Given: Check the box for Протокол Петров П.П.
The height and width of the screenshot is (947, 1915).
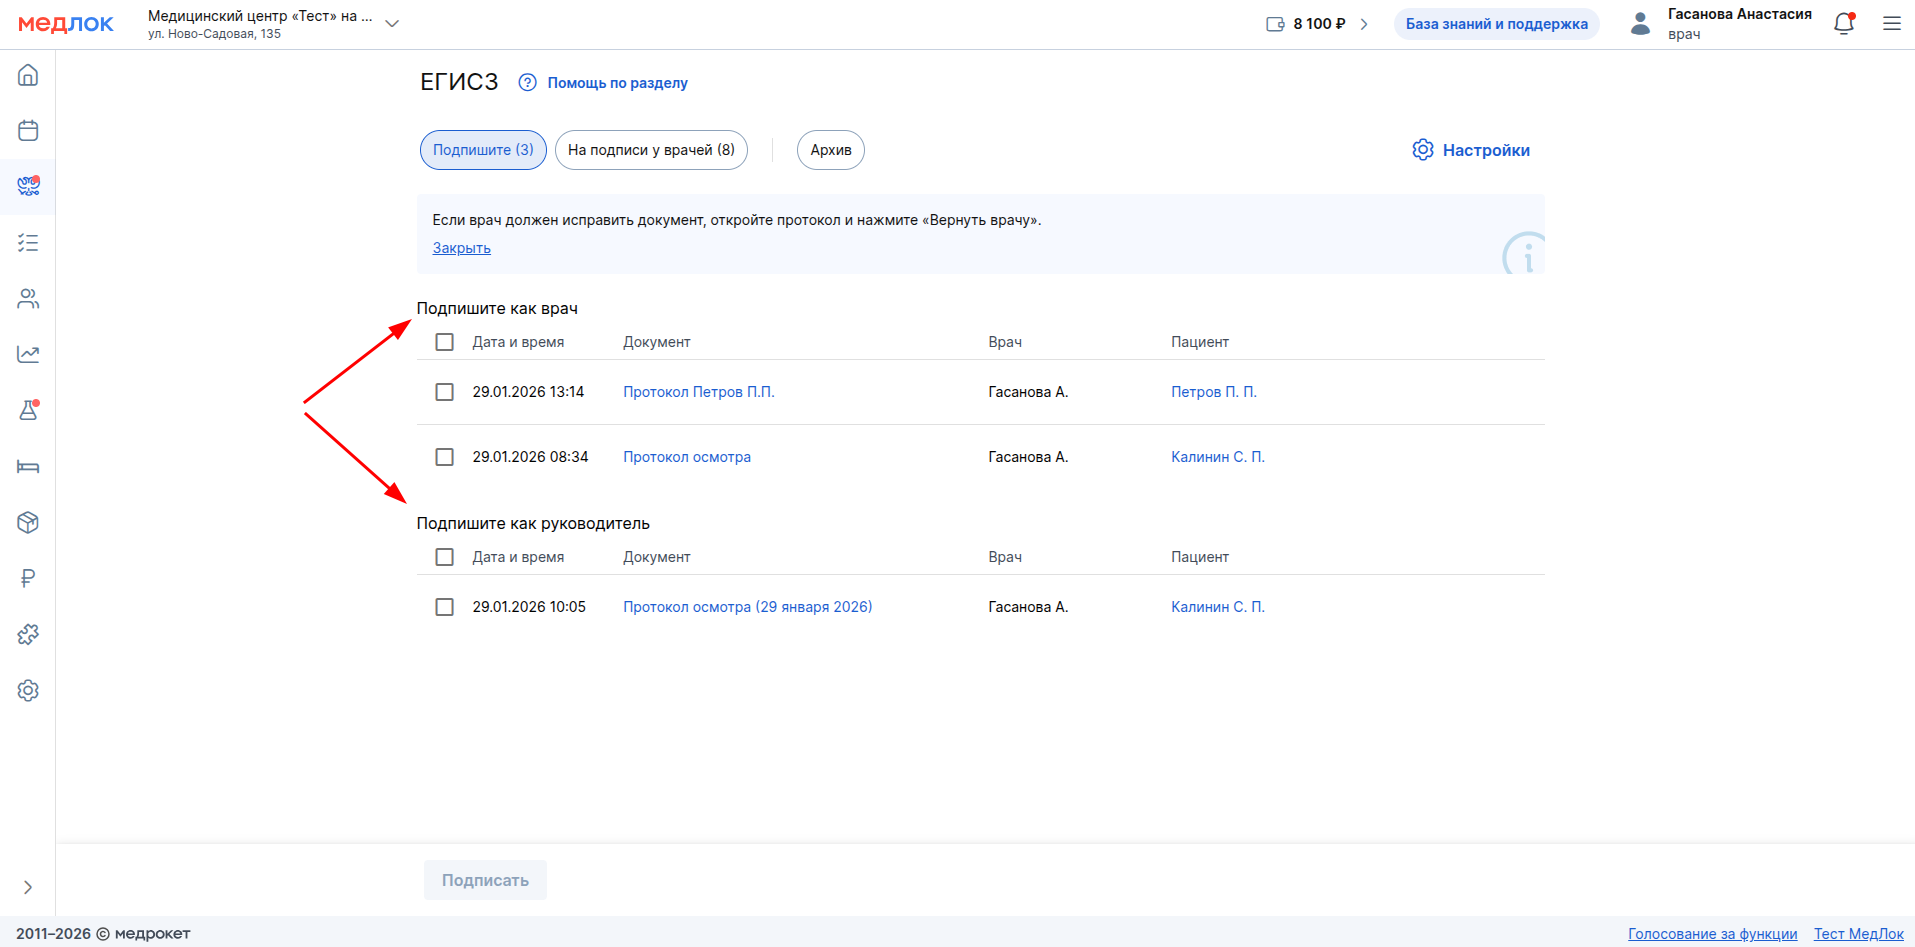Looking at the screenshot, I should [445, 392].
